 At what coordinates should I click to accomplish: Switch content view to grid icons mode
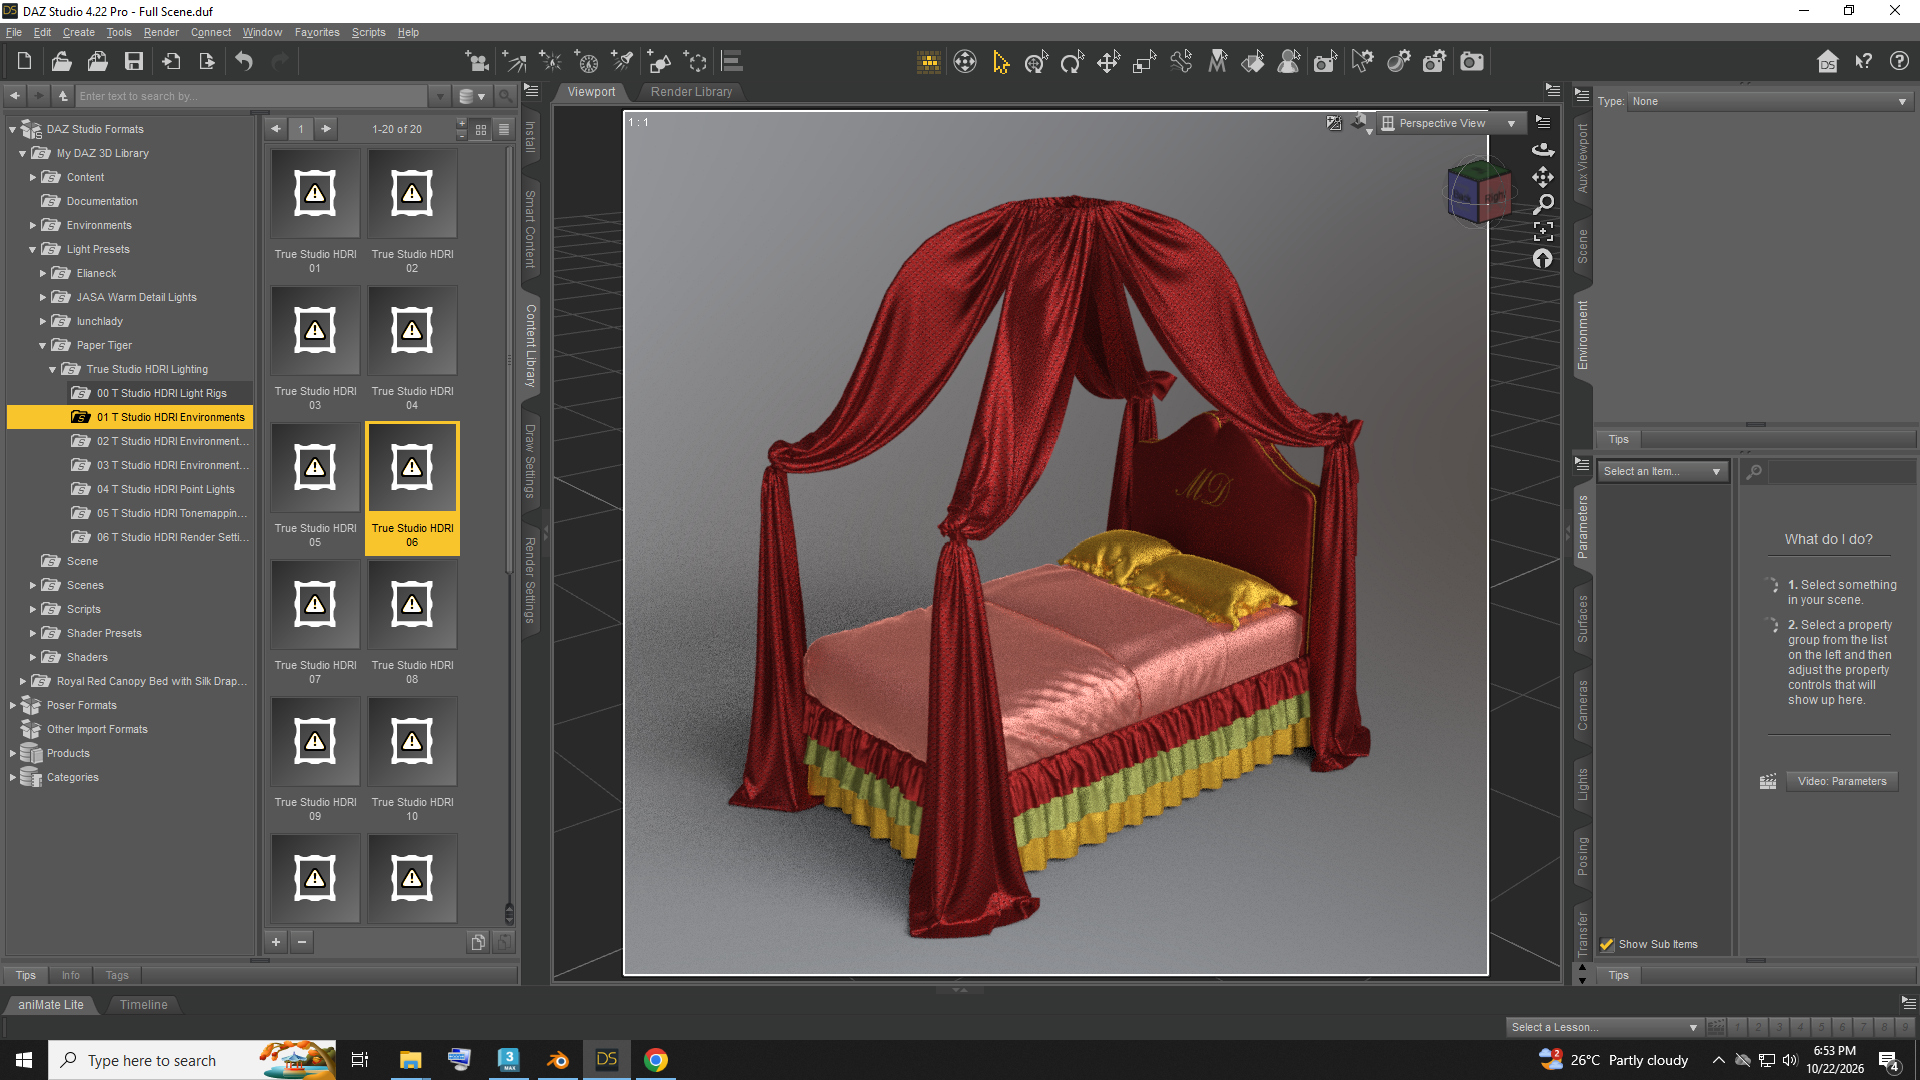pyautogui.click(x=481, y=129)
